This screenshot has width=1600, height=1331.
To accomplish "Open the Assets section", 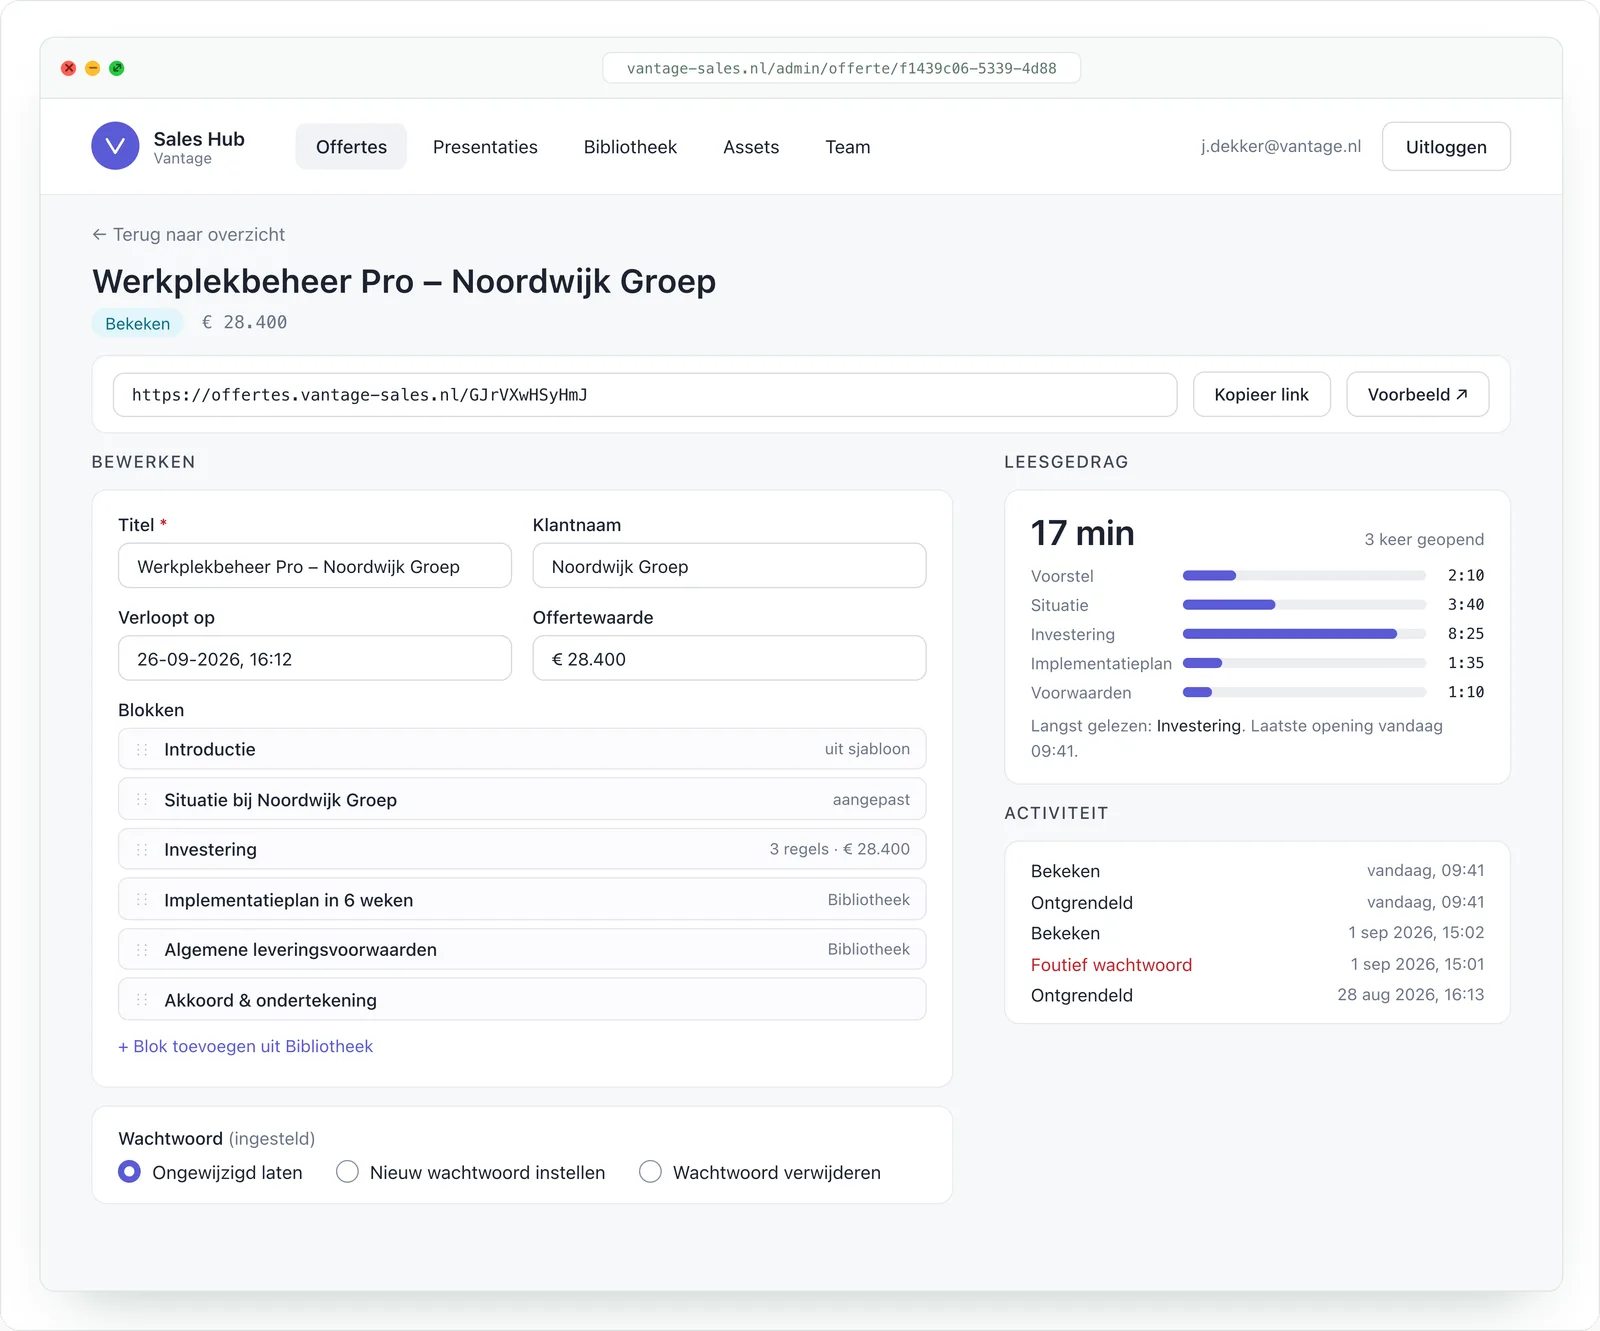I will click(751, 147).
